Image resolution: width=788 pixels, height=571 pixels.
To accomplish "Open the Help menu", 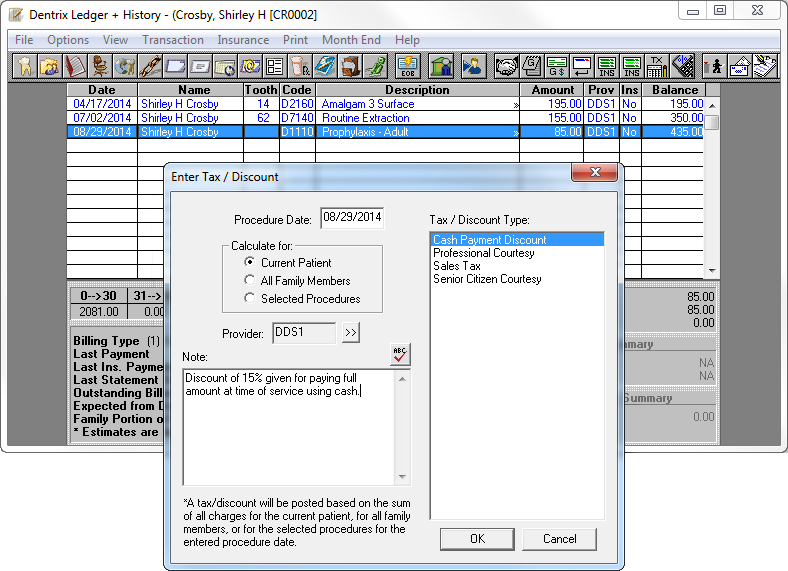I will (x=407, y=40).
